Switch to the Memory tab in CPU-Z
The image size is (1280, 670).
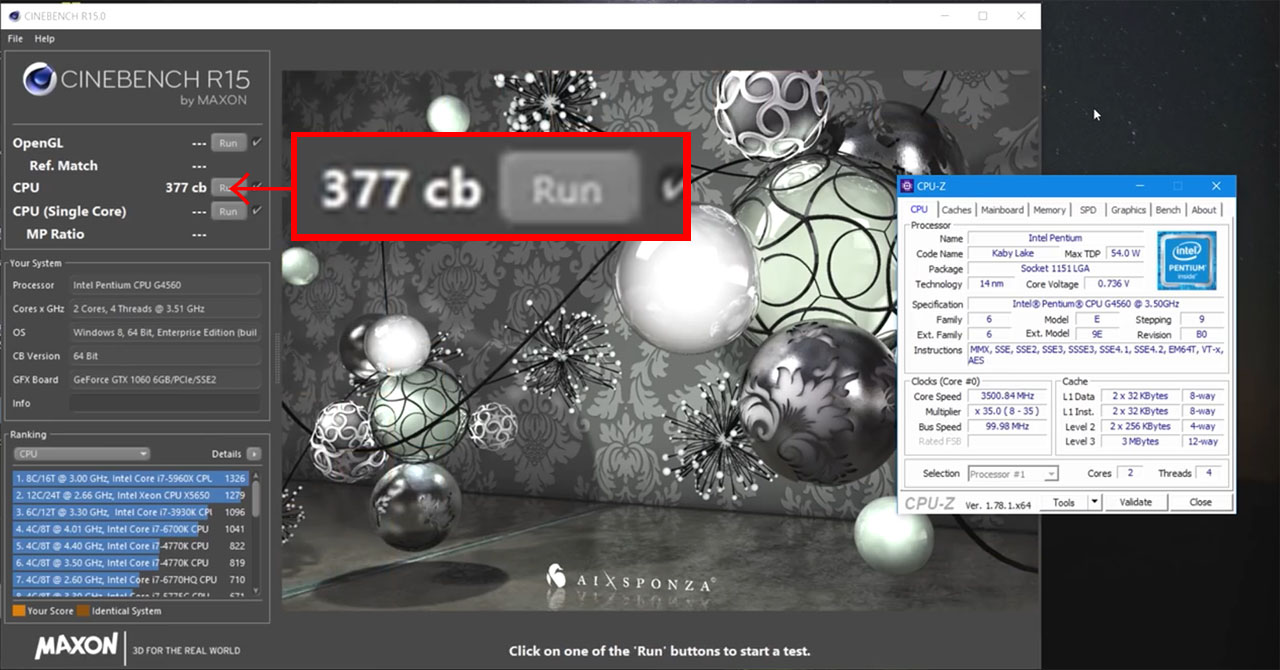[1049, 210]
